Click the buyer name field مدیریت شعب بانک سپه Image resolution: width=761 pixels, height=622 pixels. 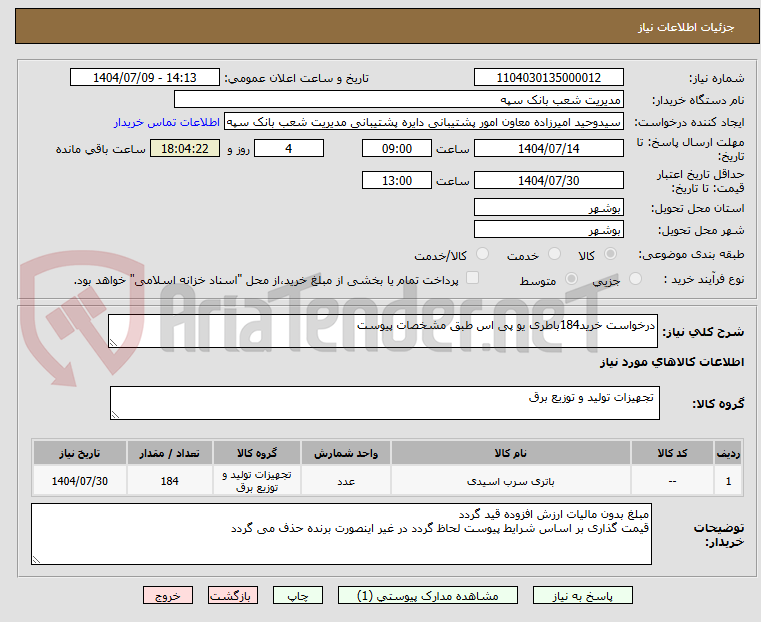[x=398, y=99]
